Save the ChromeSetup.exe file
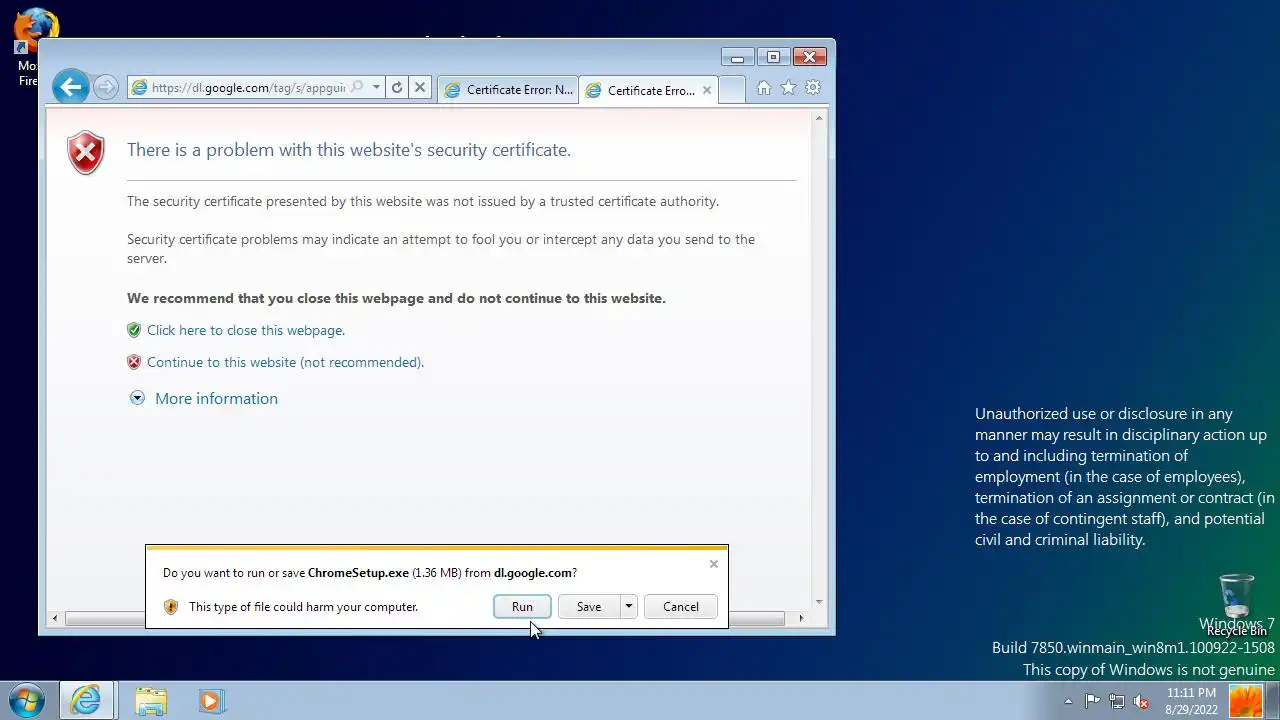The height and width of the screenshot is (720, 1280). tap(589, 607)
